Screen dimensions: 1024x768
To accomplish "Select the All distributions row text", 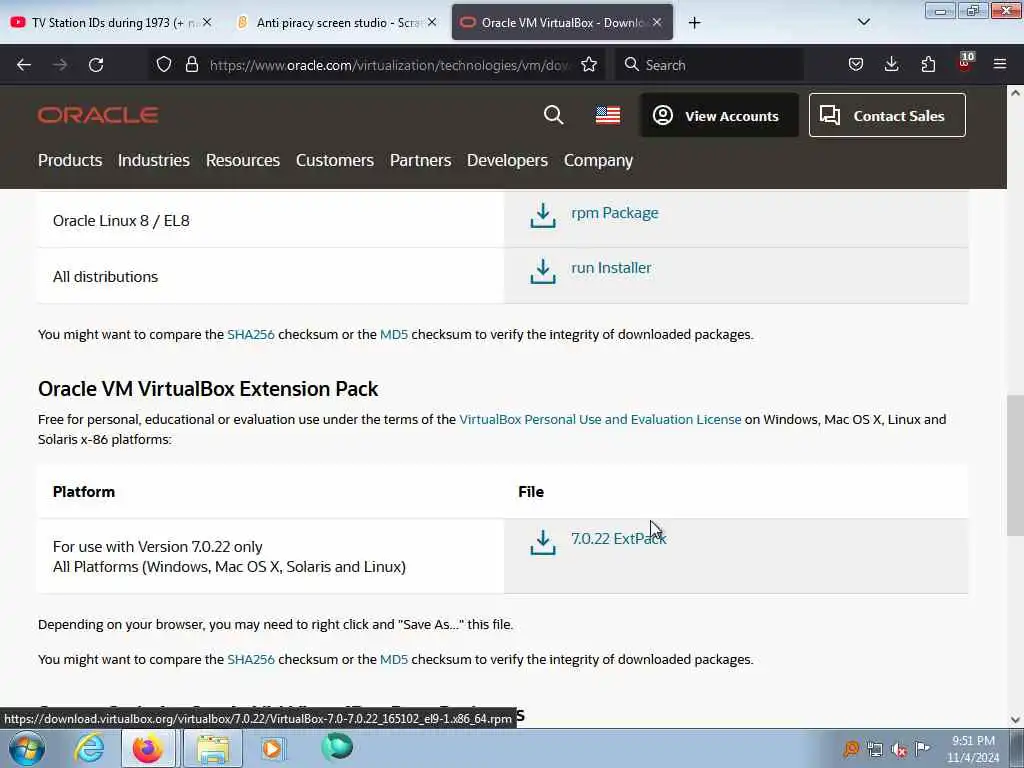I will pos(105,277).
